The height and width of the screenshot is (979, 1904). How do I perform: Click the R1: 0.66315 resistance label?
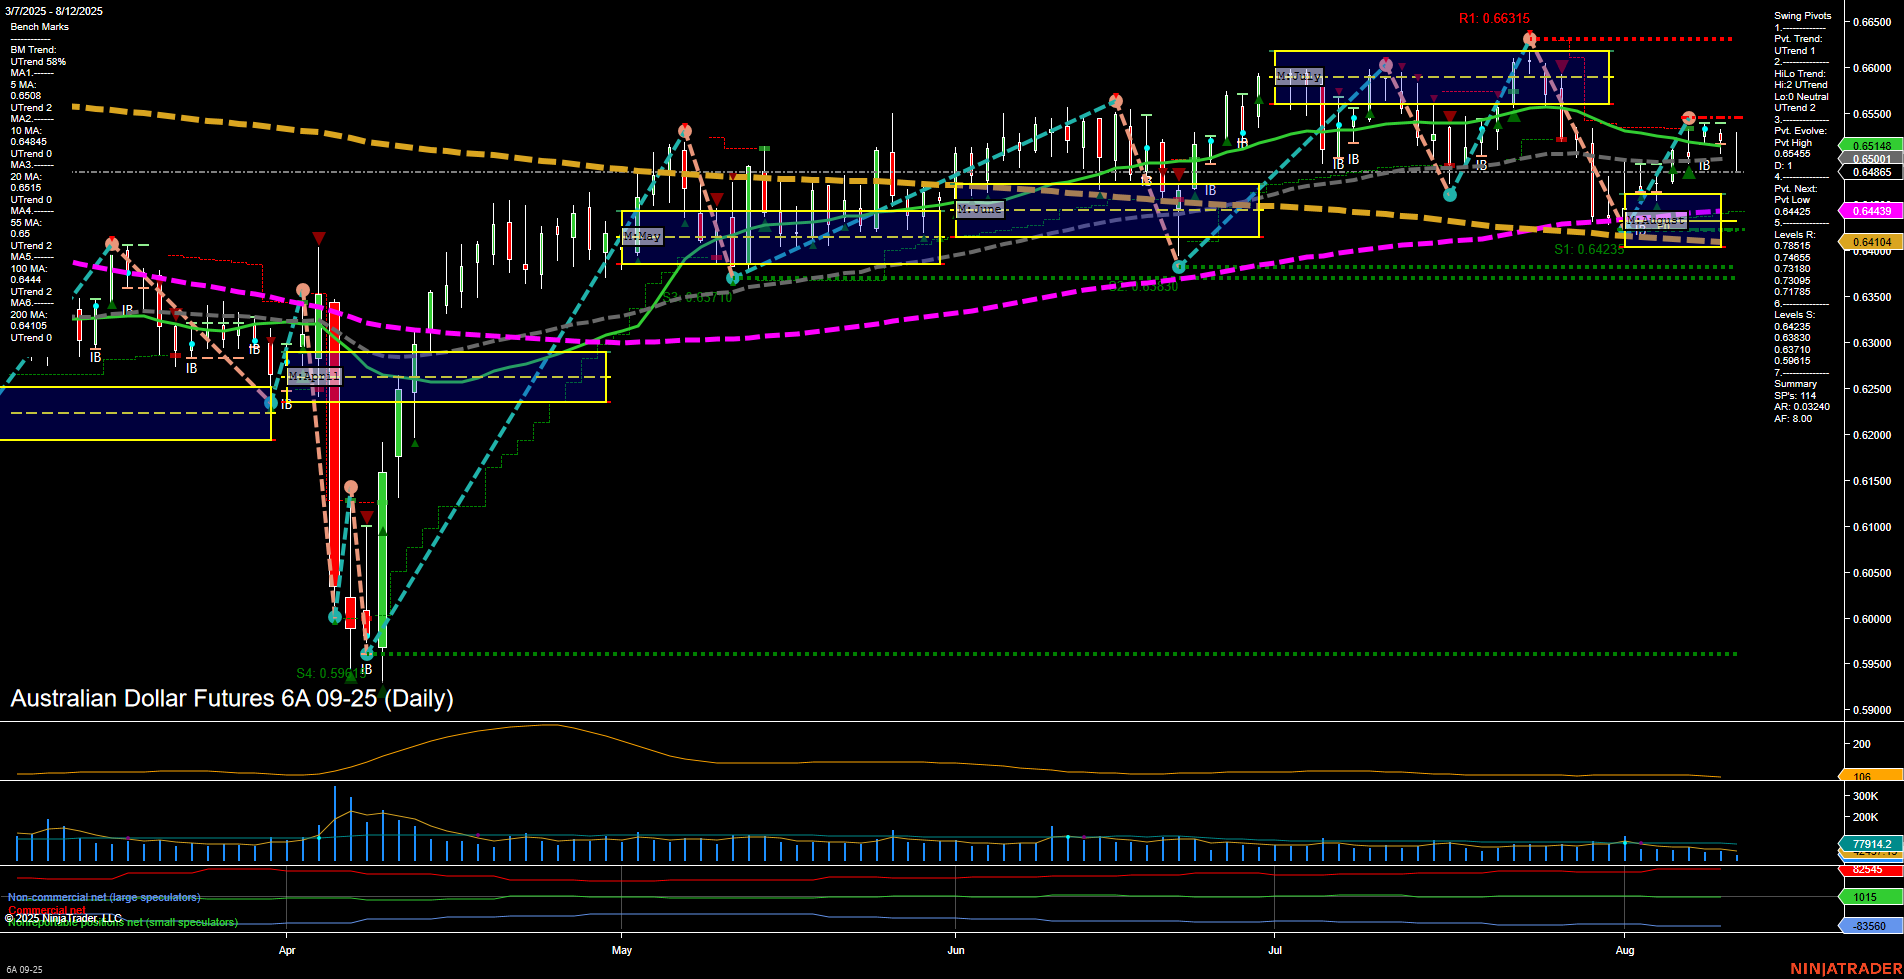(1492, 17)
